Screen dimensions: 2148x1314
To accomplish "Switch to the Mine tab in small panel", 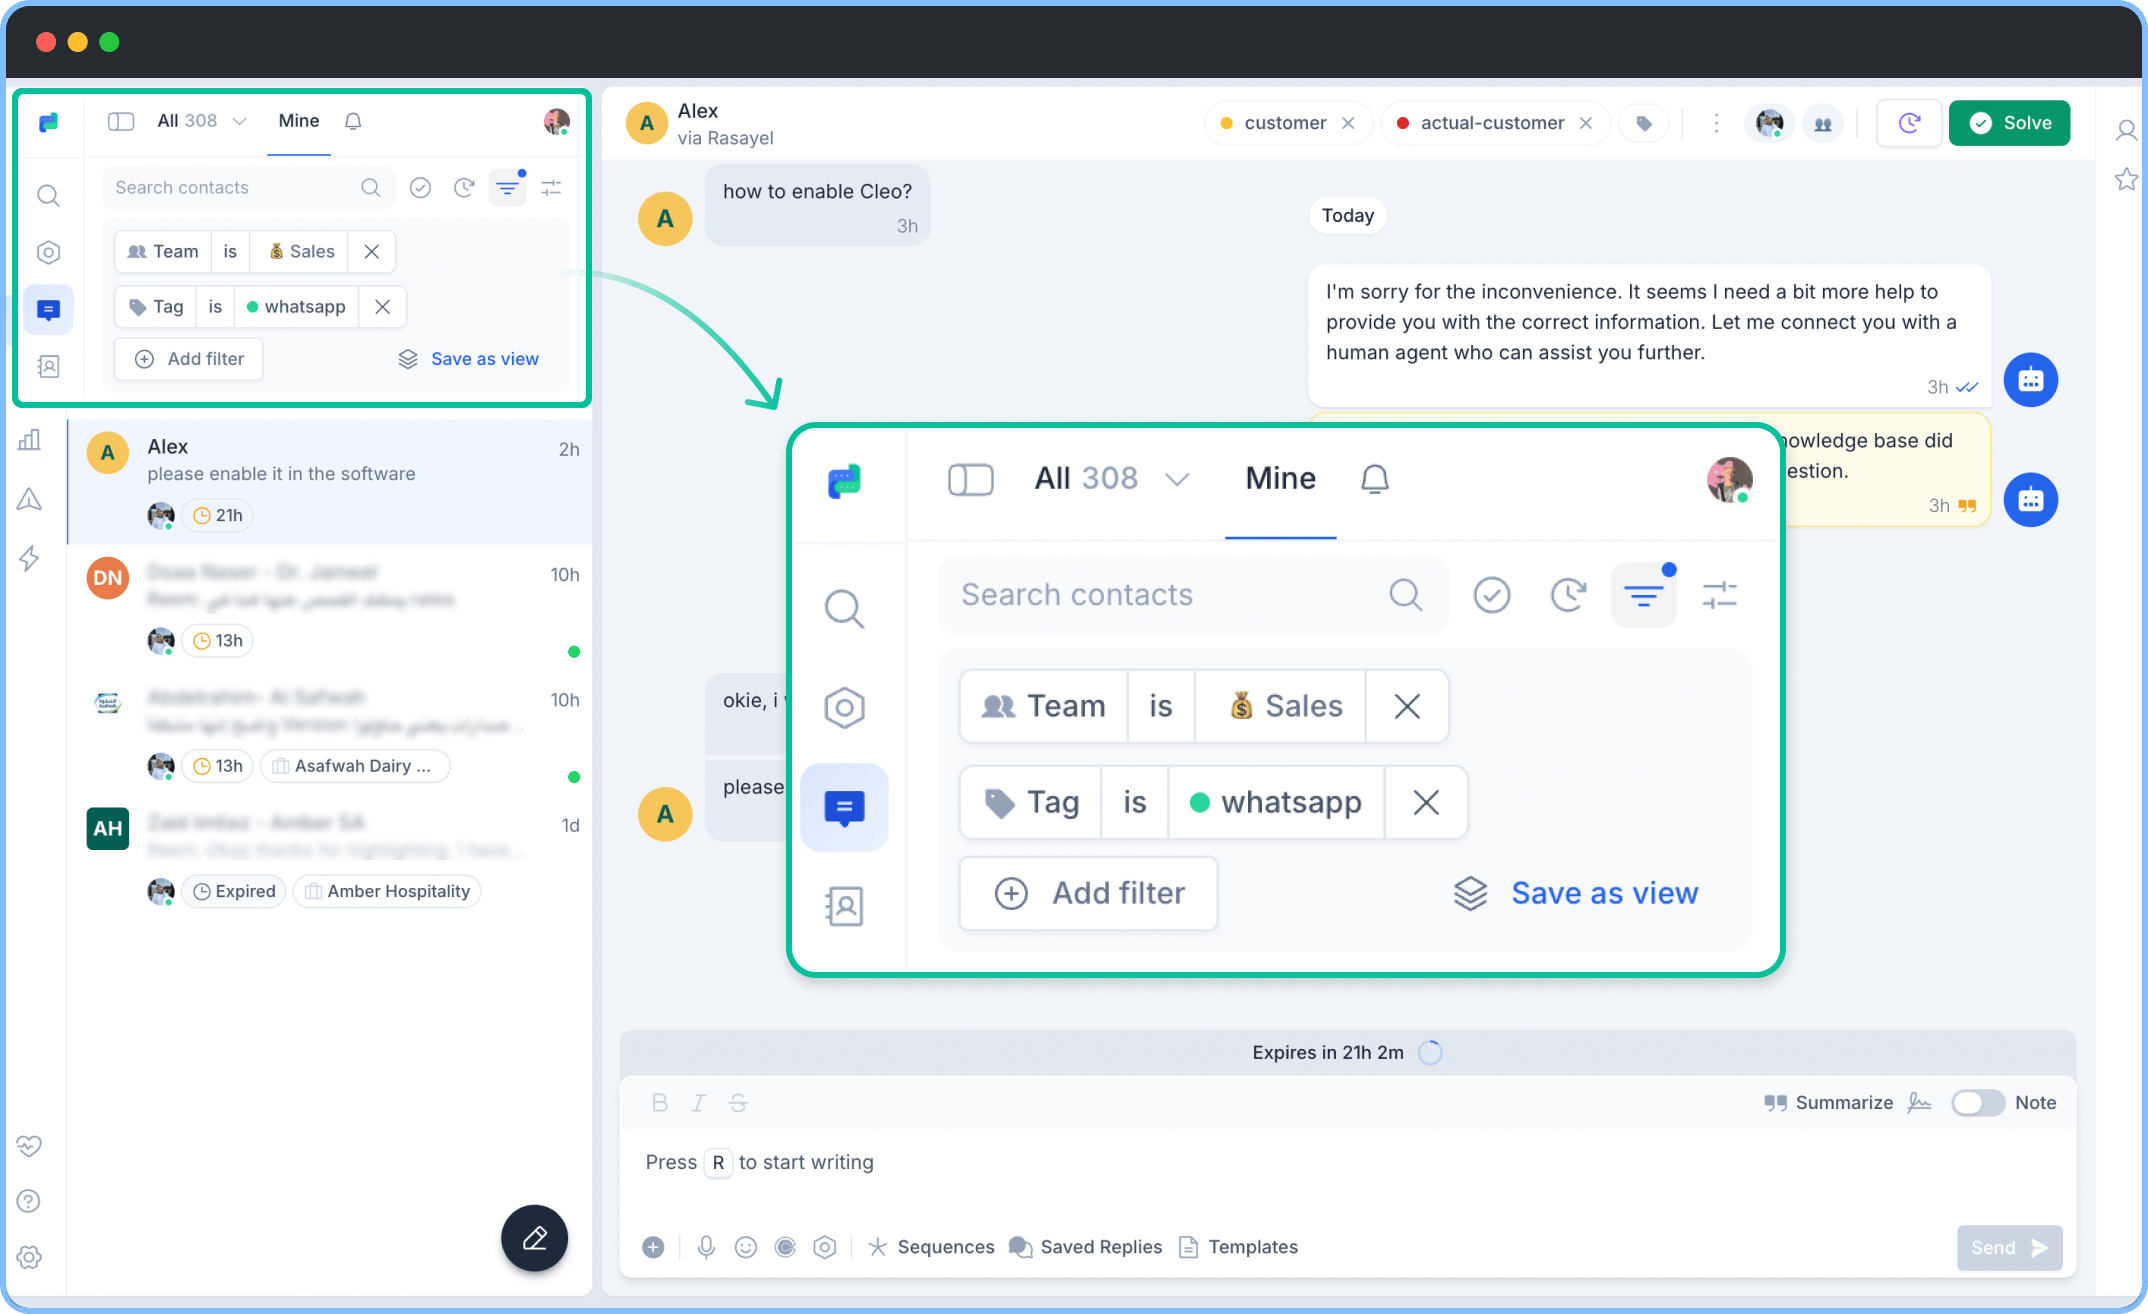I will 299,121.
